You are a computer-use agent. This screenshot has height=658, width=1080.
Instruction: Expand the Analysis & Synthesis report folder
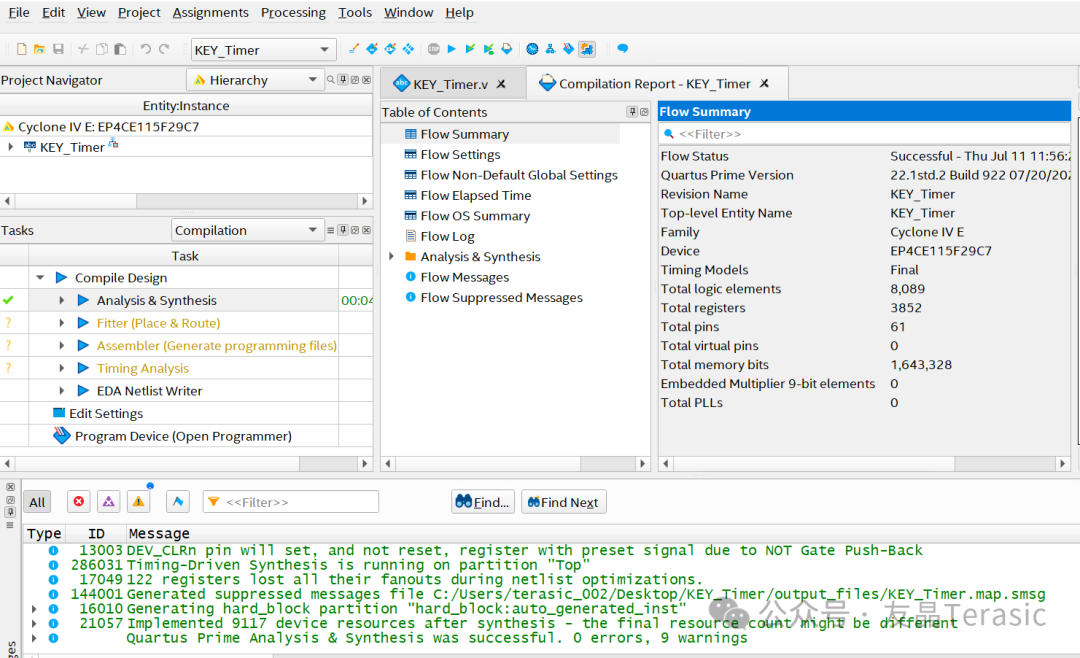(391, 256)
